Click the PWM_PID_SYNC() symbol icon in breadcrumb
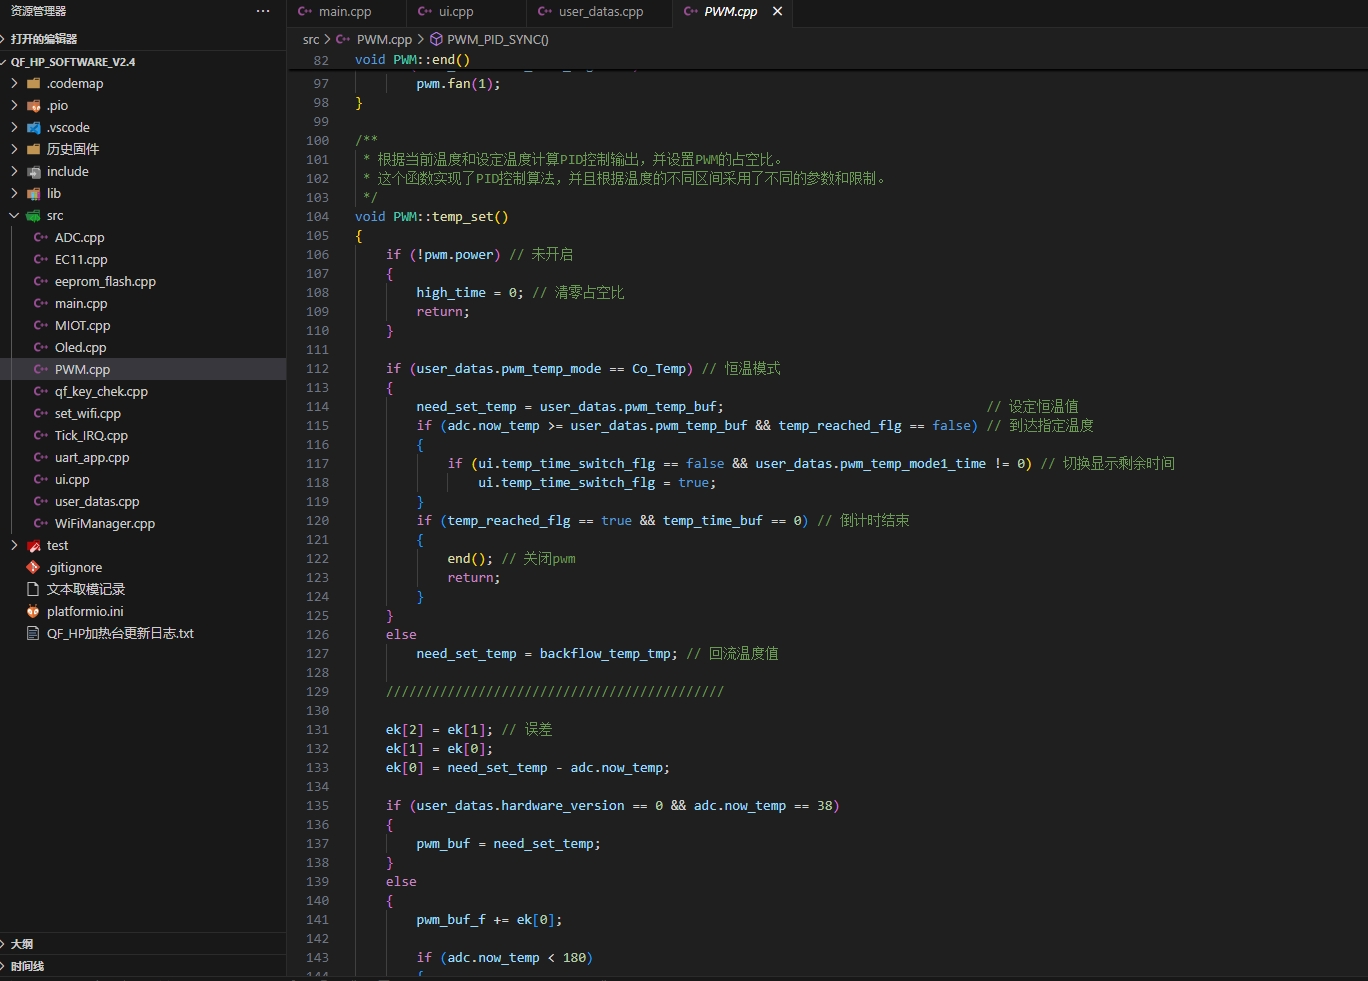 [436, 39]
